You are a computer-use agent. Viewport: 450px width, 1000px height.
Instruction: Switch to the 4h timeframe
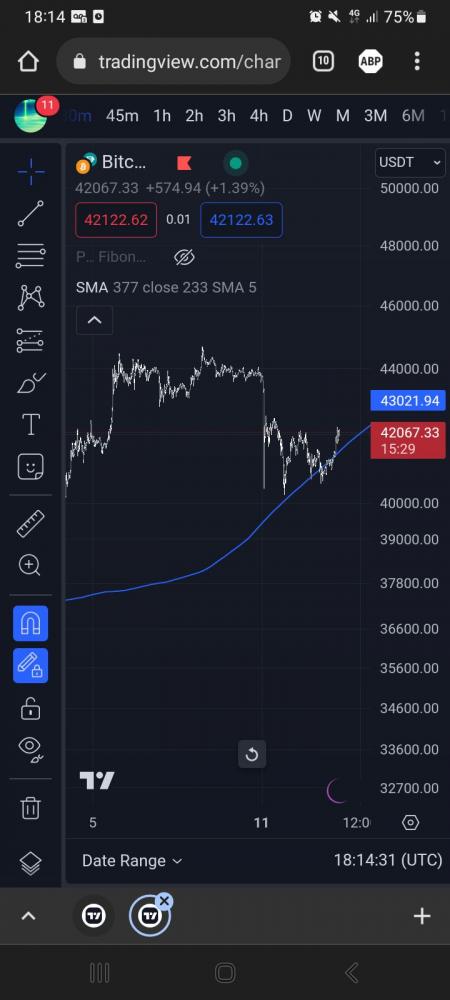click(259, 116)
